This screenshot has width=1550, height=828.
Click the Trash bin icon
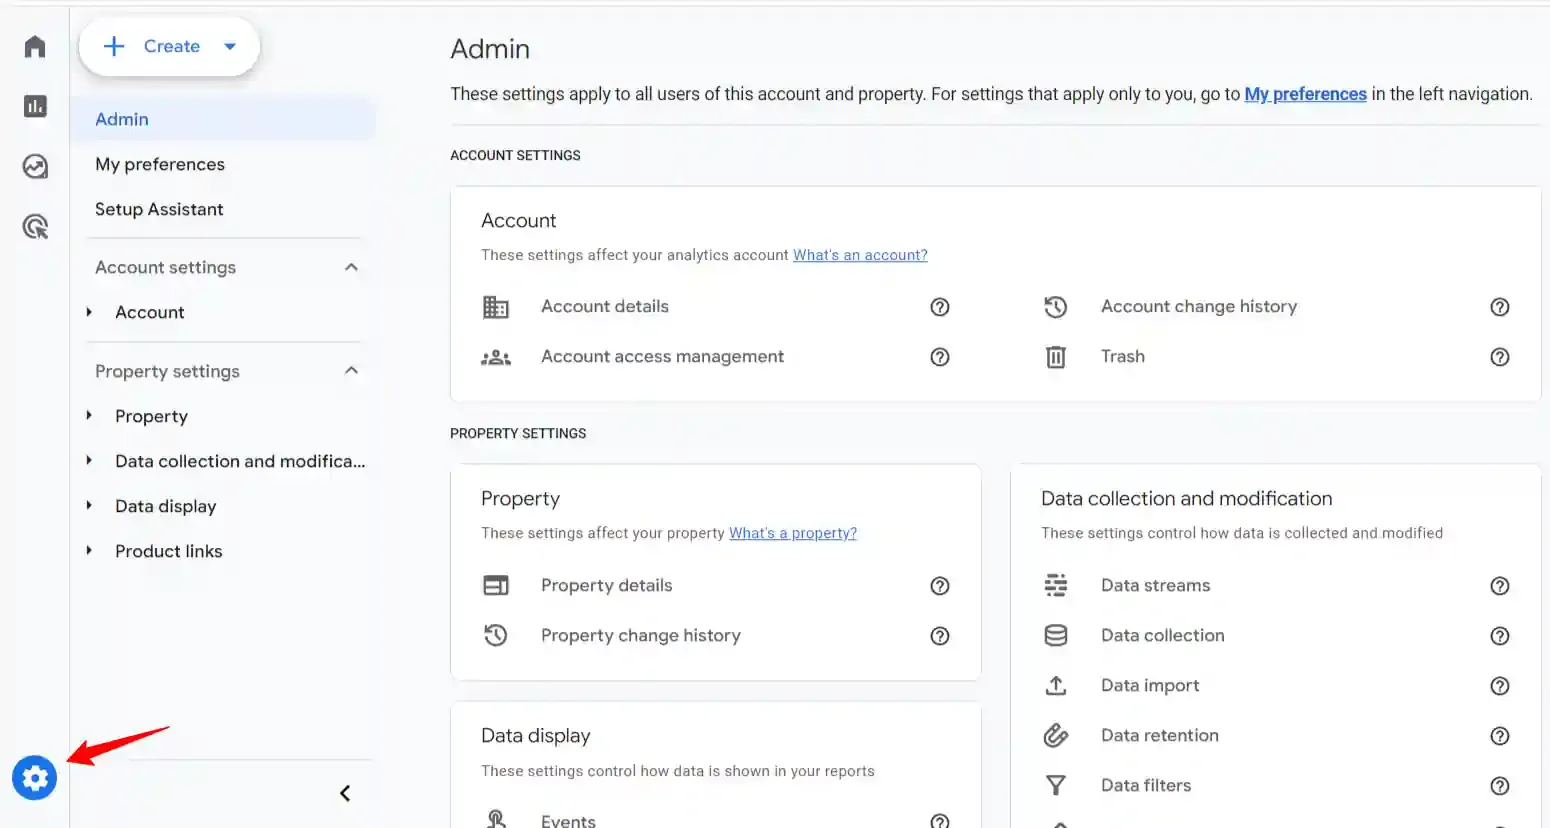tap(1056, 357)
